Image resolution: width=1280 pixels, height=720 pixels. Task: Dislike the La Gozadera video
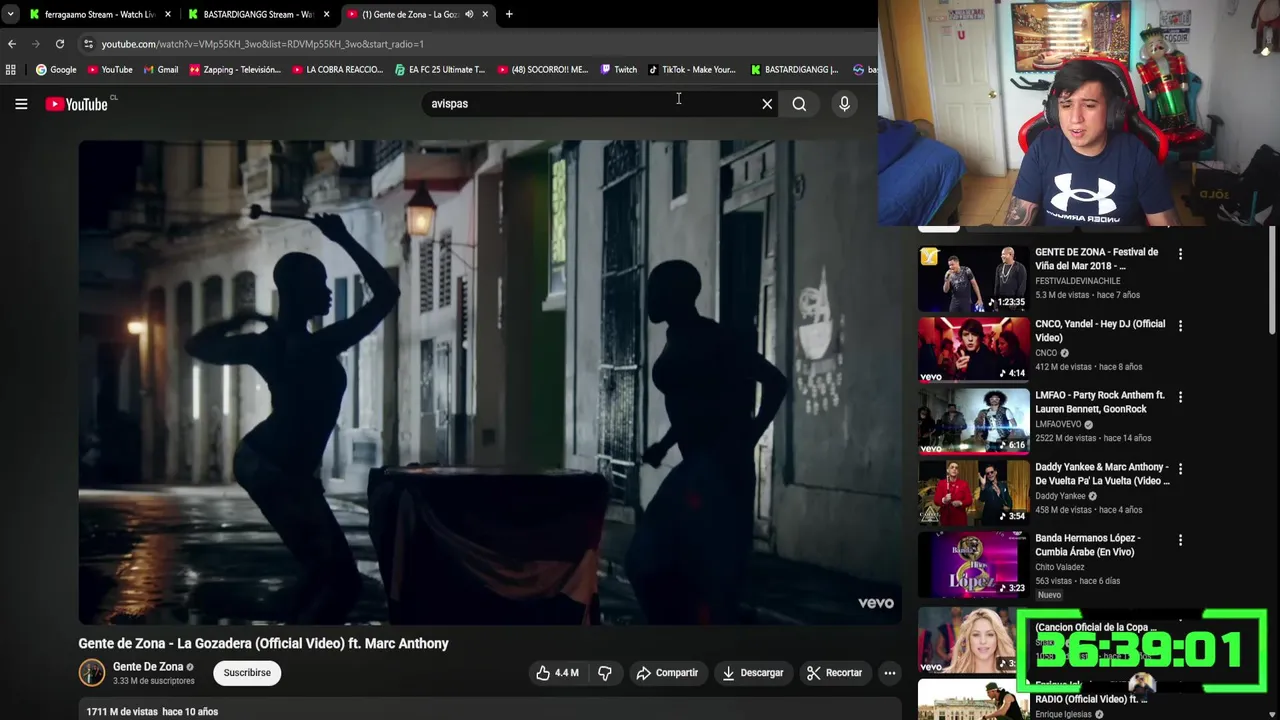pyautogui.click(x=605, y=673)
